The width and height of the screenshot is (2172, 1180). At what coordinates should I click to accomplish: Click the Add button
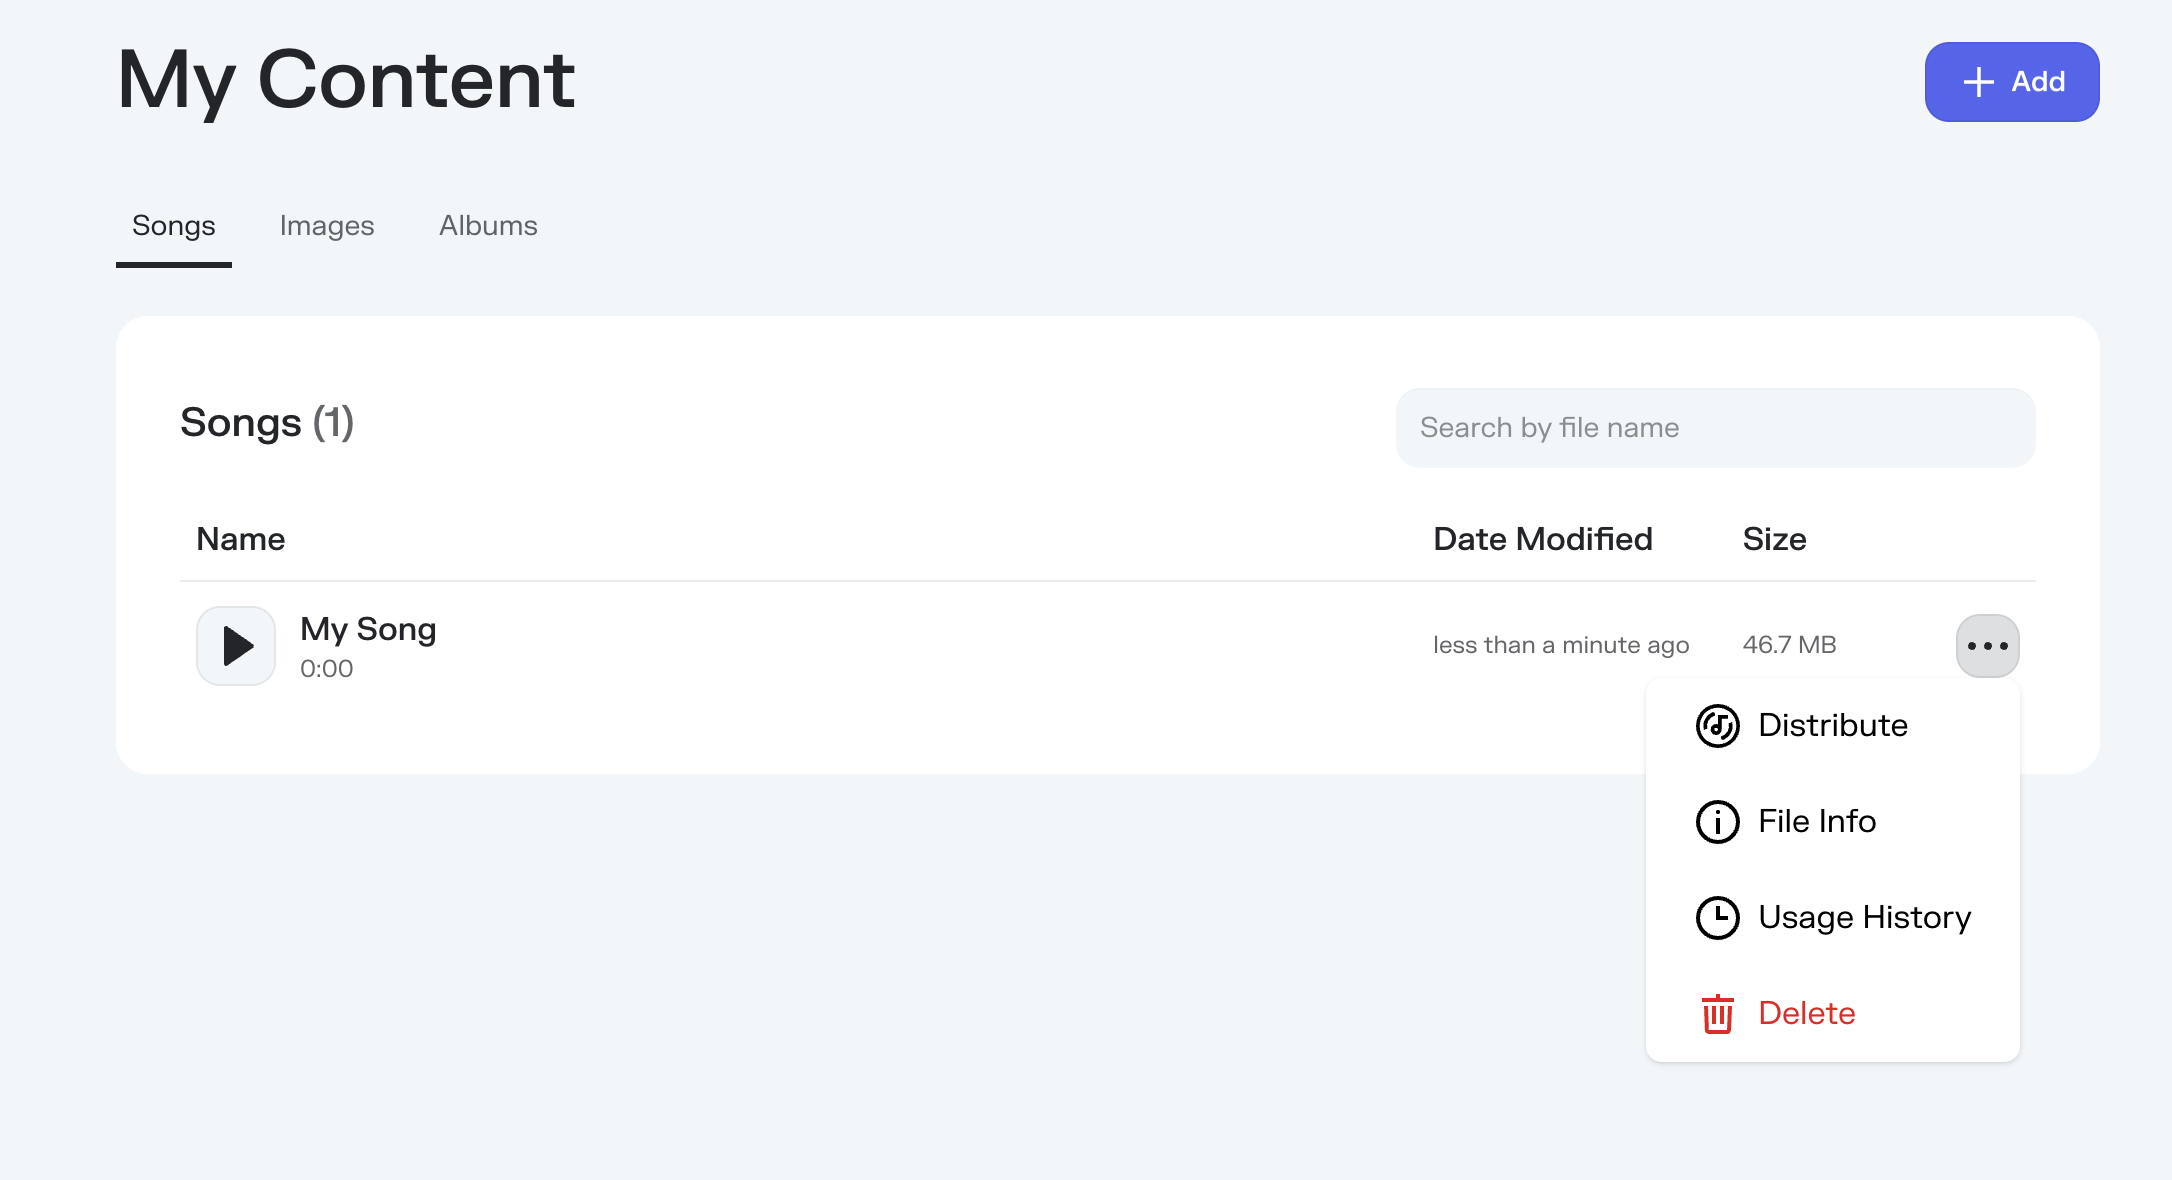click(x=2011, y=82)
